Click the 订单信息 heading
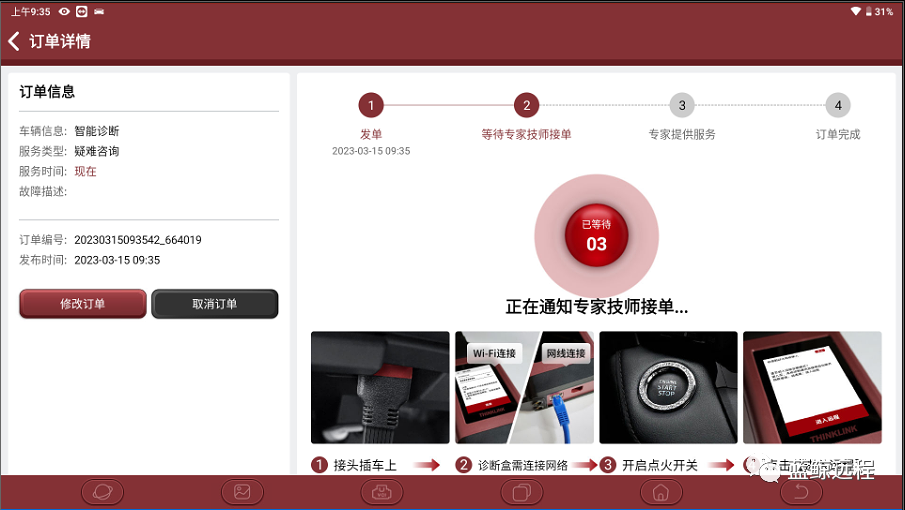The width and height of the screenshot is (905, 510). pos(47,92)
